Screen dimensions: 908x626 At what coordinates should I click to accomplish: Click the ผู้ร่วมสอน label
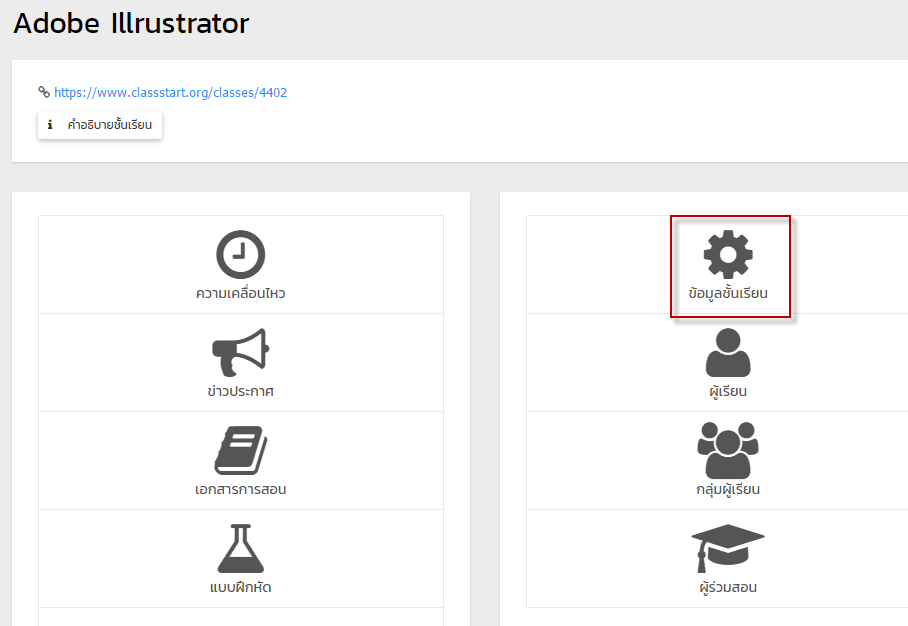tap(728, 587)
